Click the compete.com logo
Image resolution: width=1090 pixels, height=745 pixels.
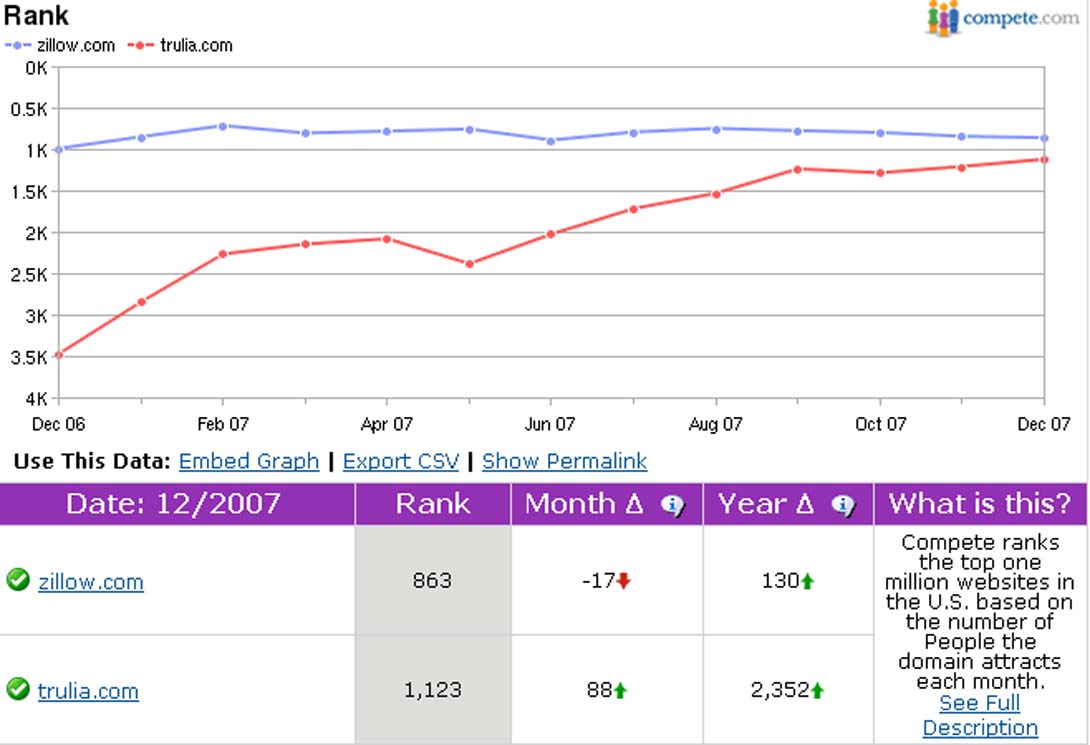click(1002, 18)
